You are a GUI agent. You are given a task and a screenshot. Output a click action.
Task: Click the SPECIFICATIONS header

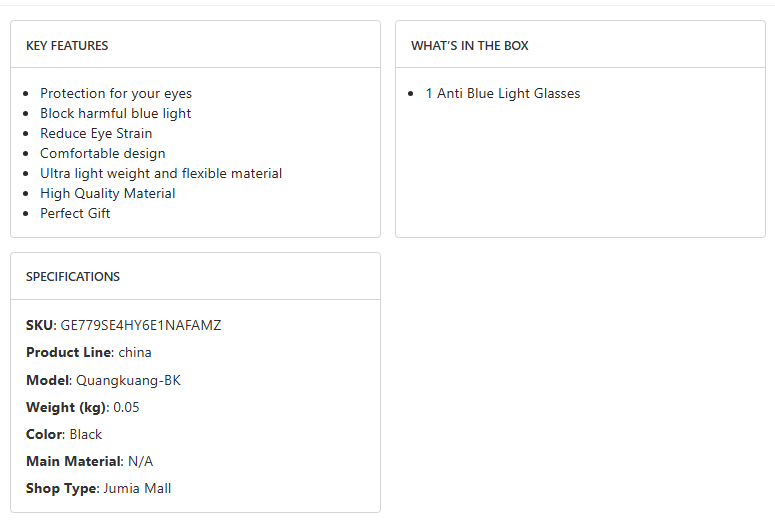(x=73, y=277)
